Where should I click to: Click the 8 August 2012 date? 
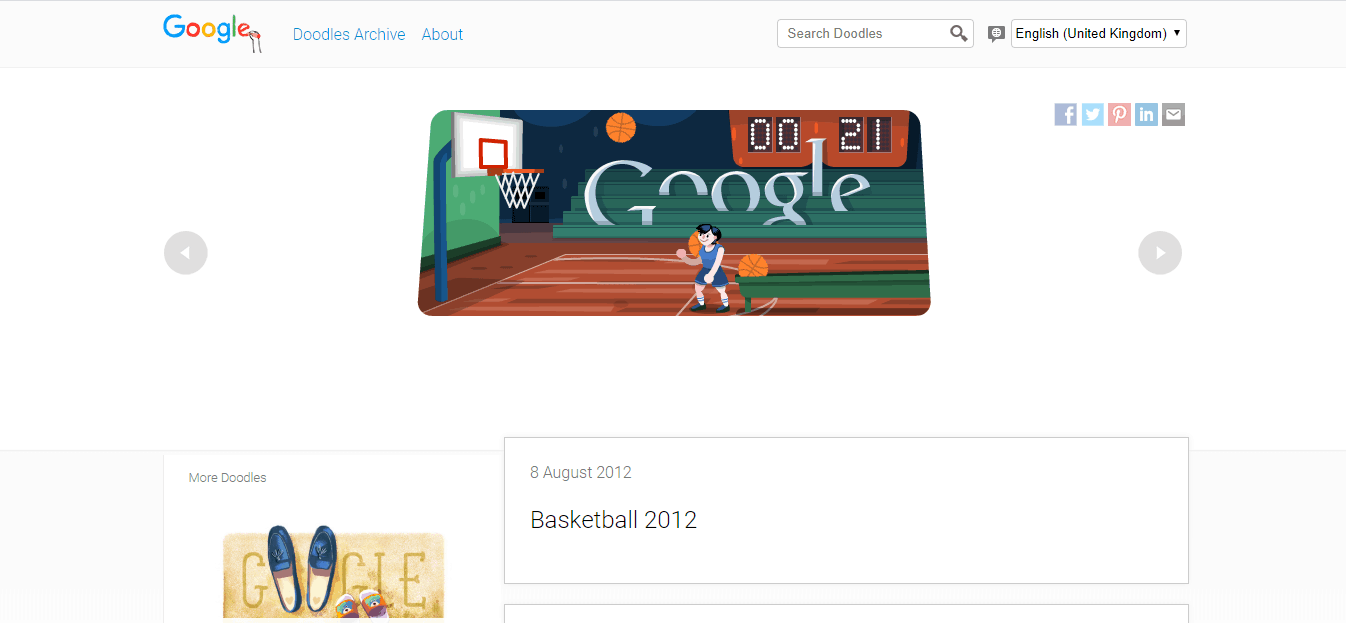(581, 472)
